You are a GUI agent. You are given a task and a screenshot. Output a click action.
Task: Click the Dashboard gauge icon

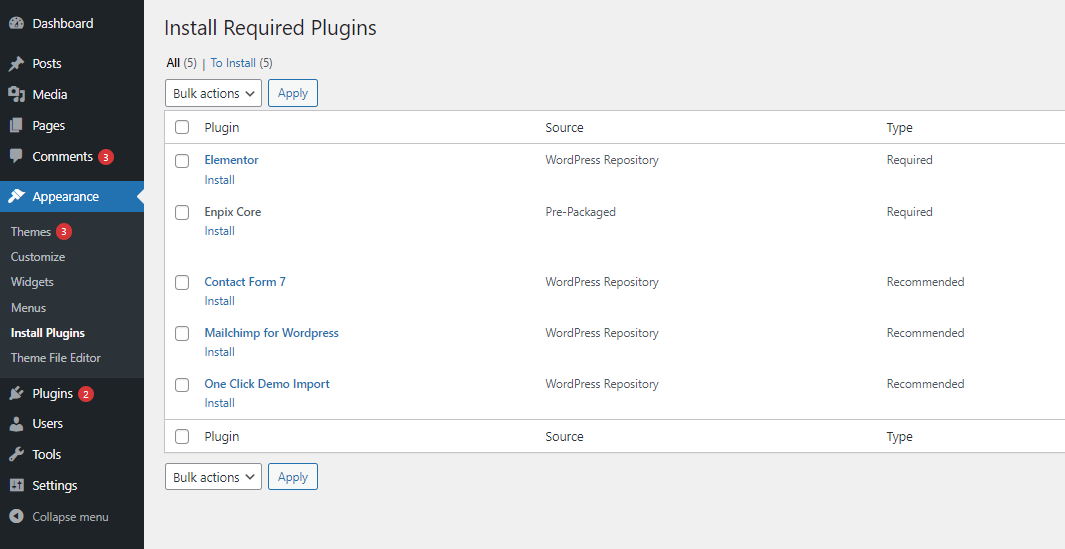pyautogui.click(x=16, y=23)
